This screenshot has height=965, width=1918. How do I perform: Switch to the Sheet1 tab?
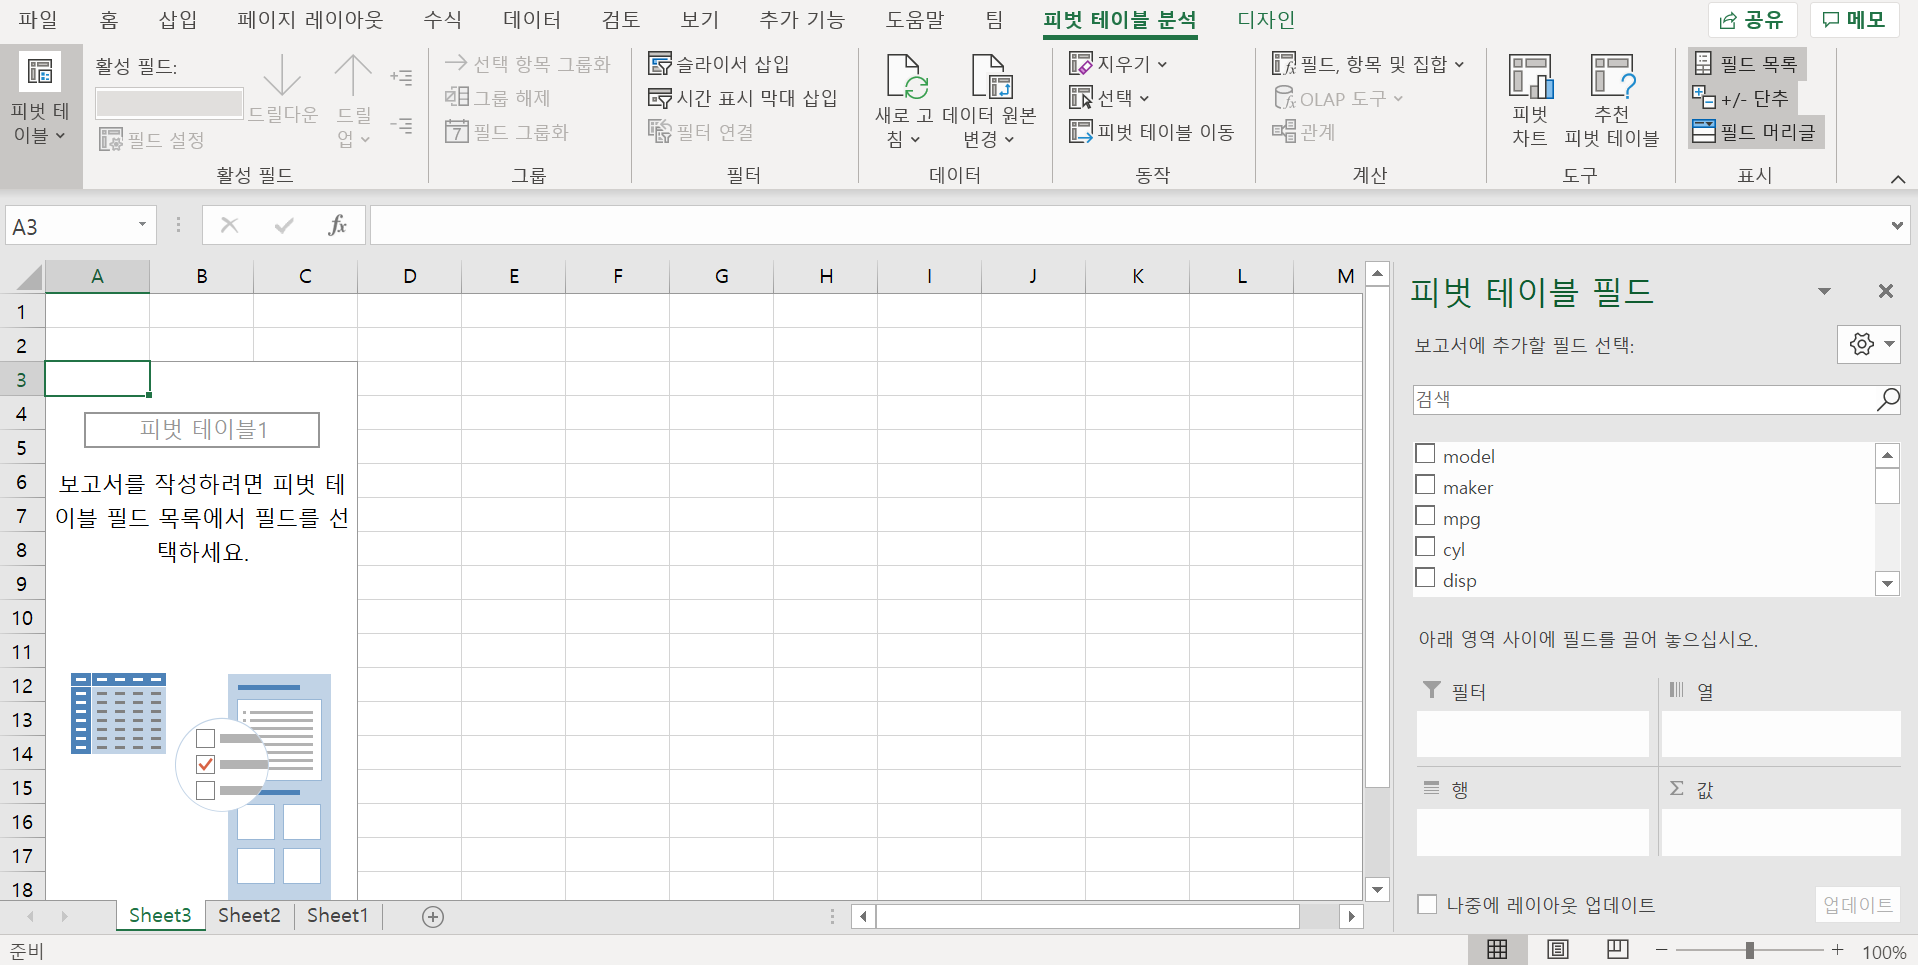[x=337, y=915]
